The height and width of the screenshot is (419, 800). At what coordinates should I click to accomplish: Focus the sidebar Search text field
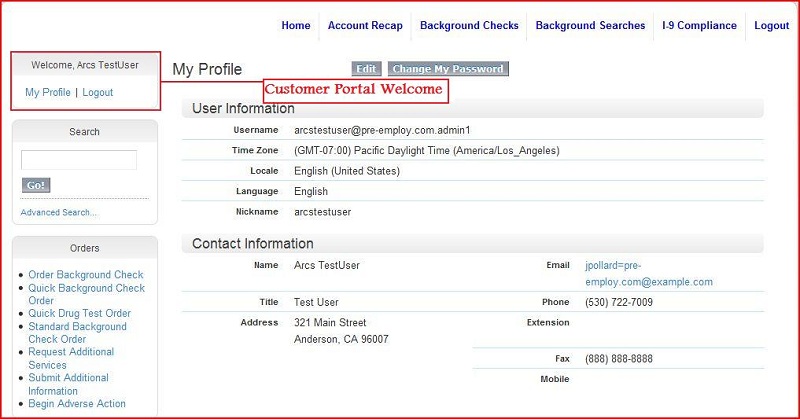[79, 160]
